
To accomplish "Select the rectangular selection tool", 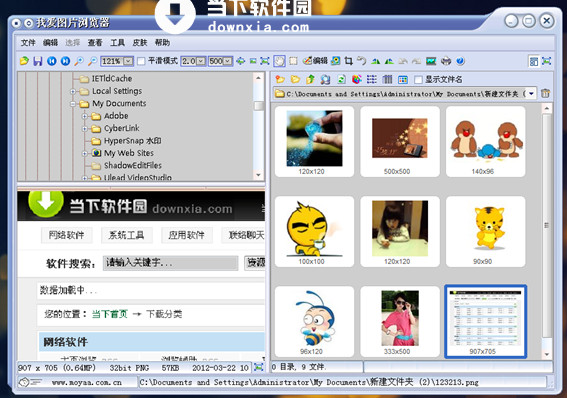I will pos(293,61).
